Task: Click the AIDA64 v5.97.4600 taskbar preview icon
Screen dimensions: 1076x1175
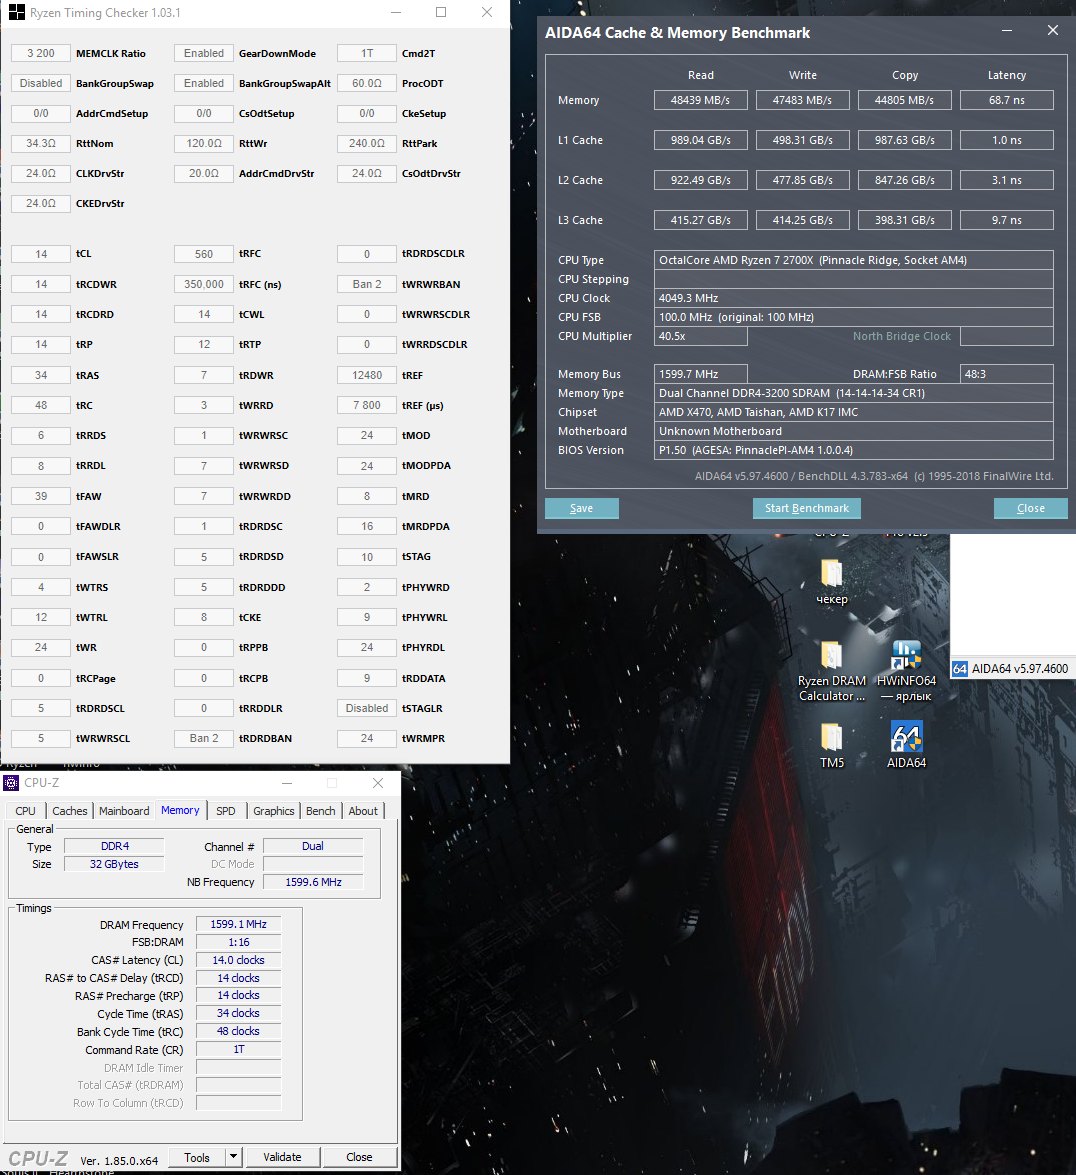Action: tap(960, 668)
